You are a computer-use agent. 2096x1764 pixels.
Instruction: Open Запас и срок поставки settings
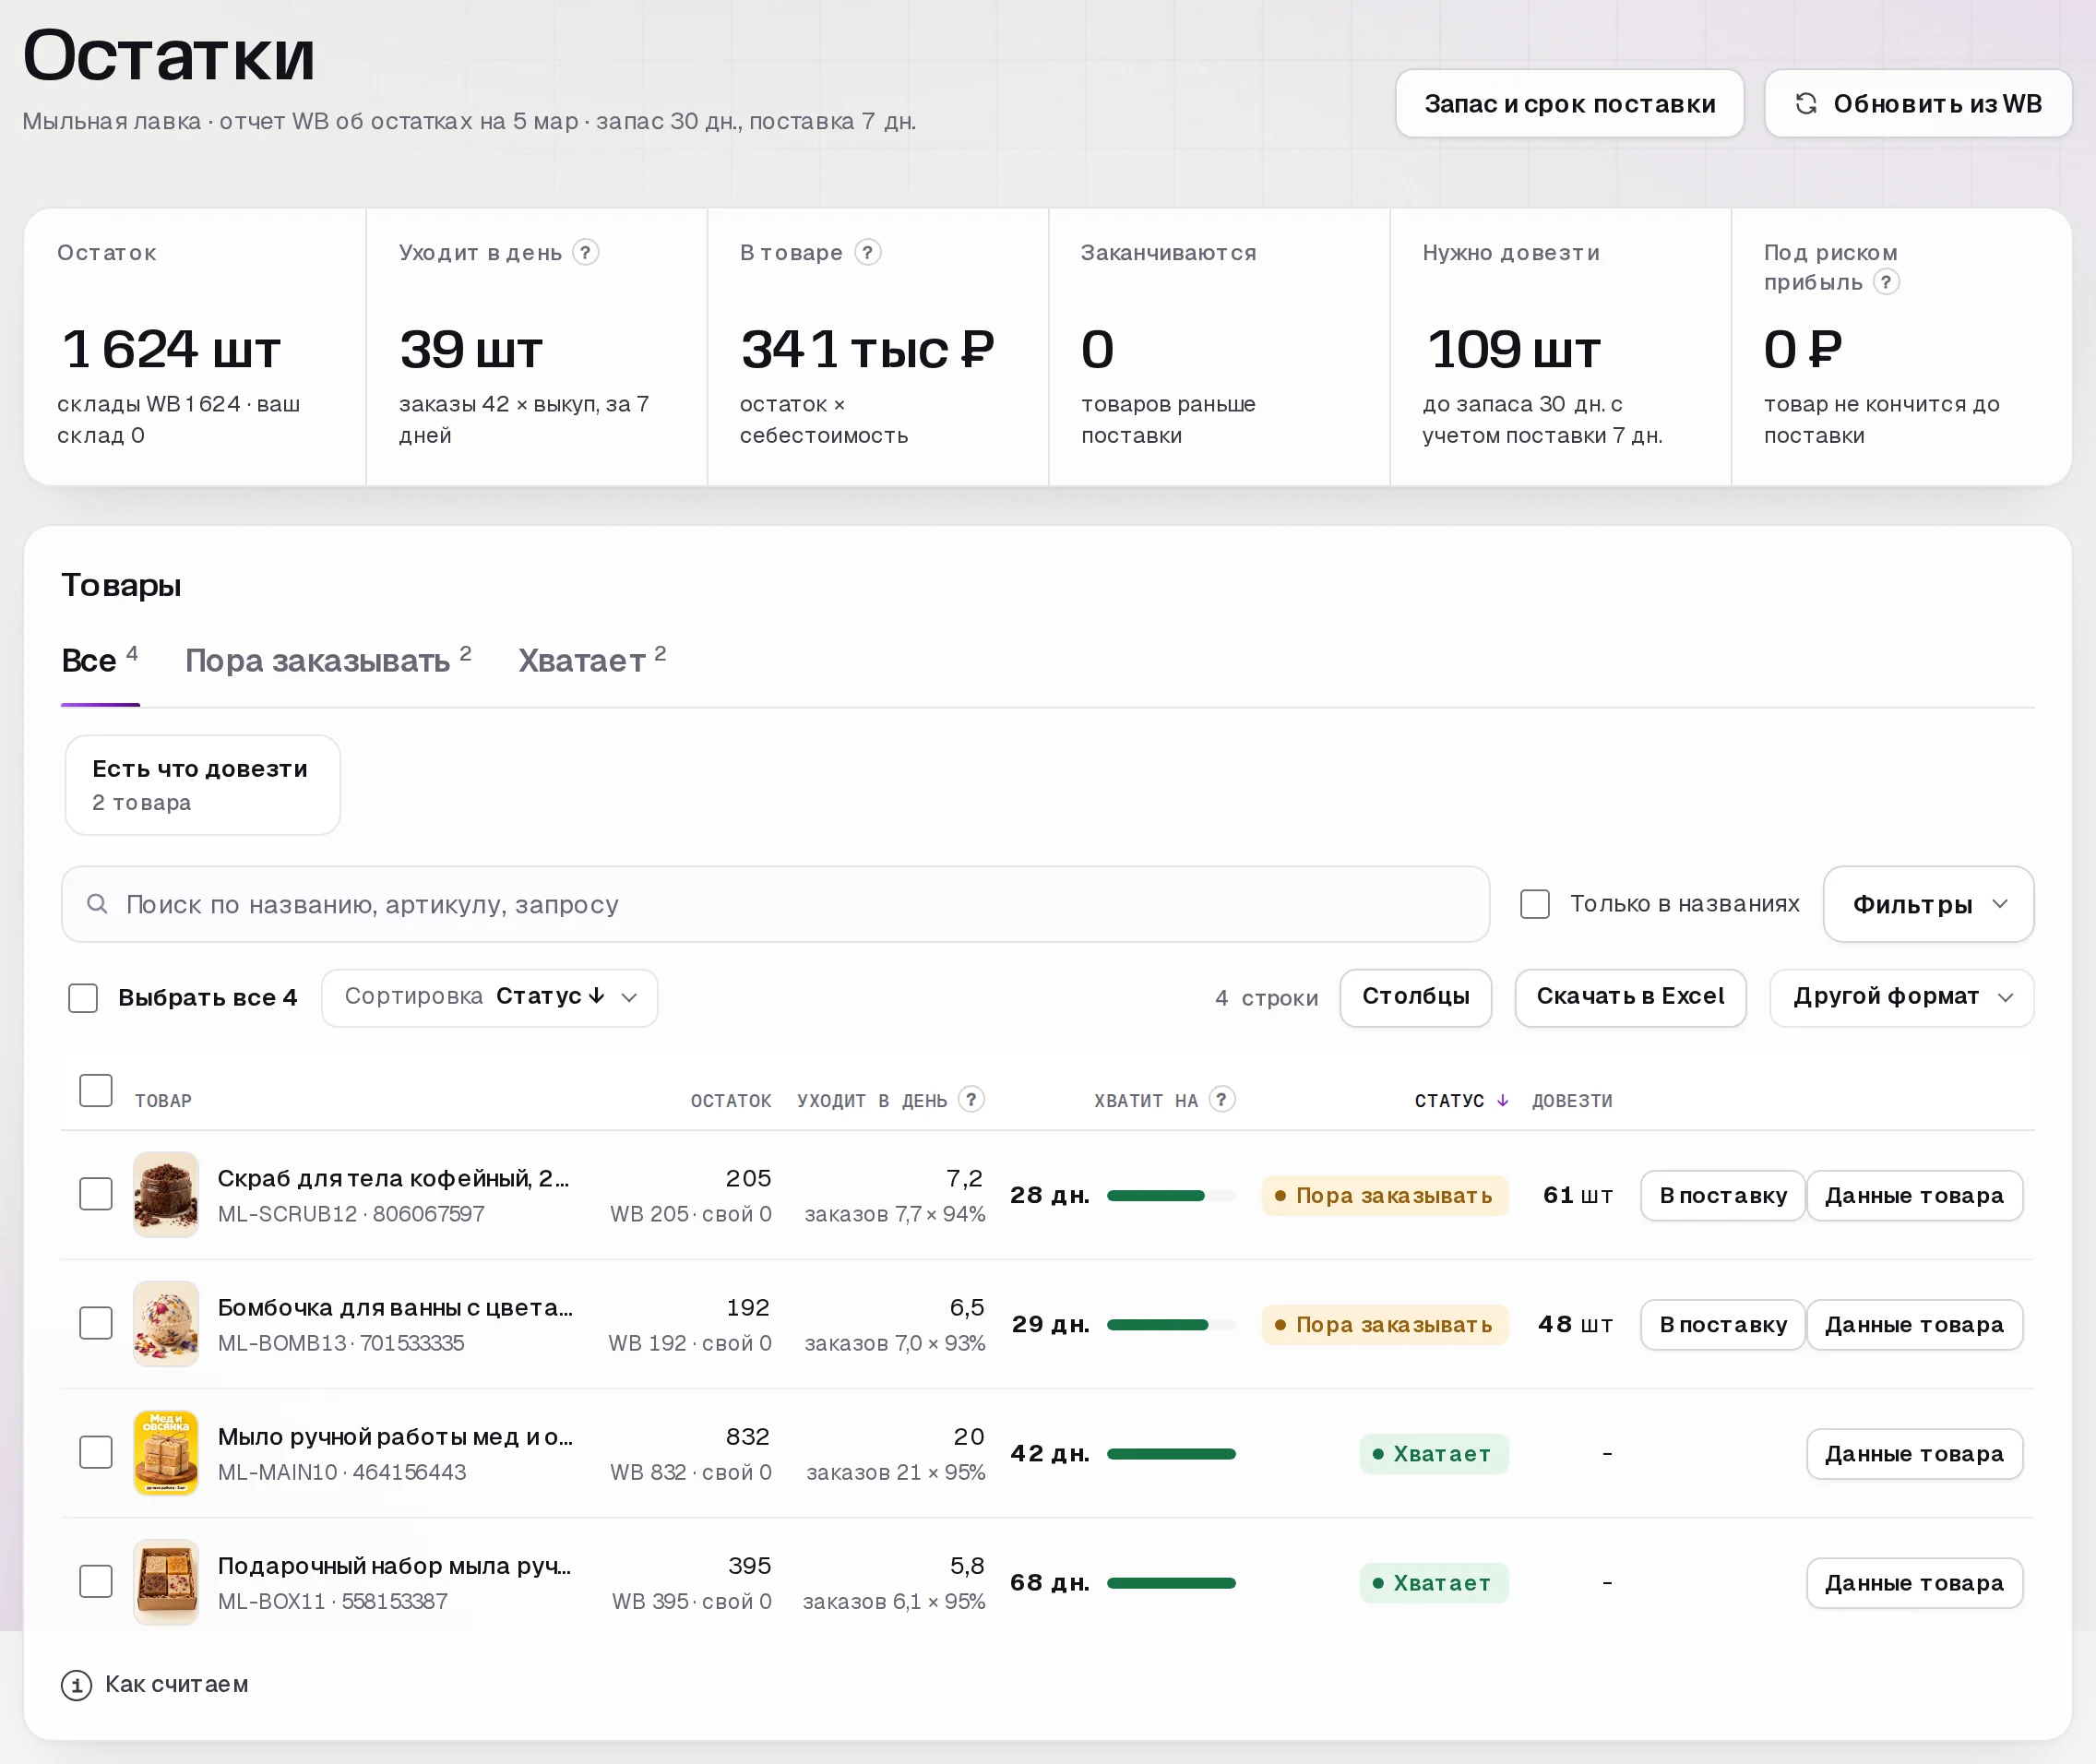(1569, 103)
